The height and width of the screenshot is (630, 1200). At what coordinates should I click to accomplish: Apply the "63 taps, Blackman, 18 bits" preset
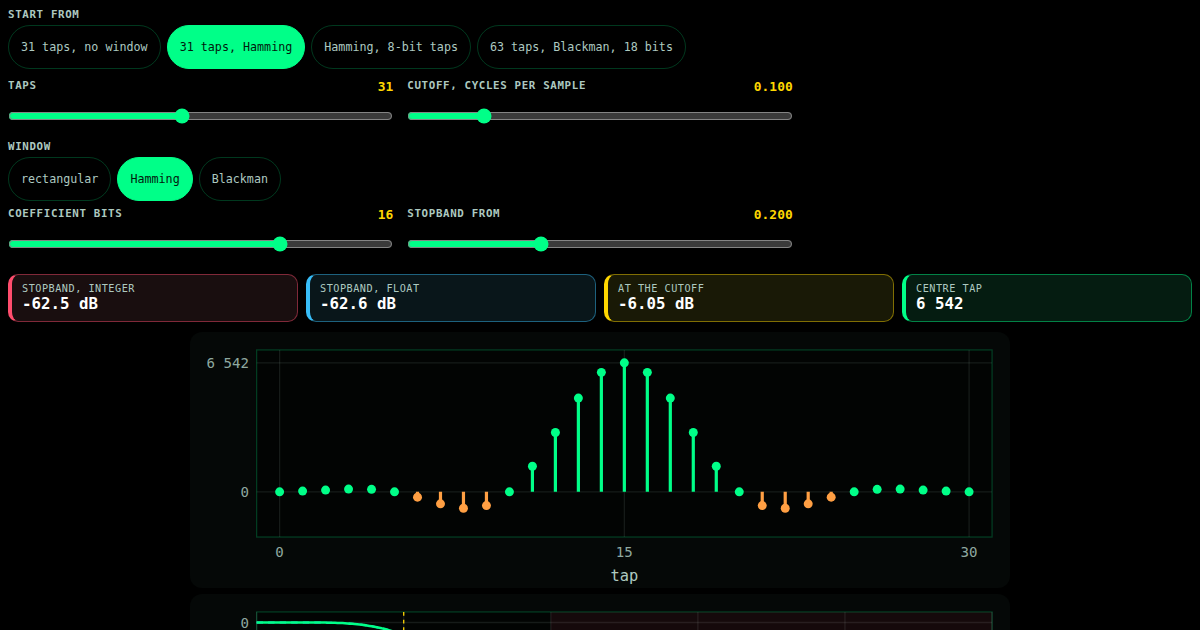coord(582,47)
